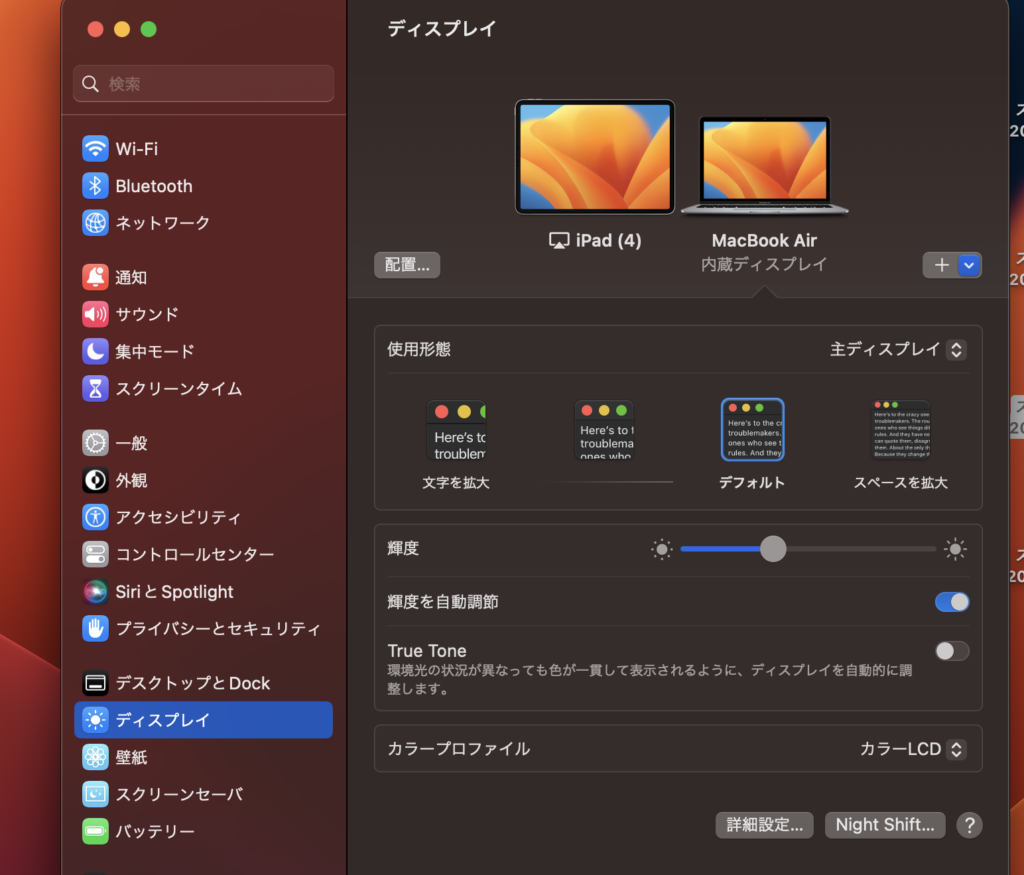This screenshot has height=875, width=1024.
Task: Click the high brightness sun icon
Action: tap(955, 549)
